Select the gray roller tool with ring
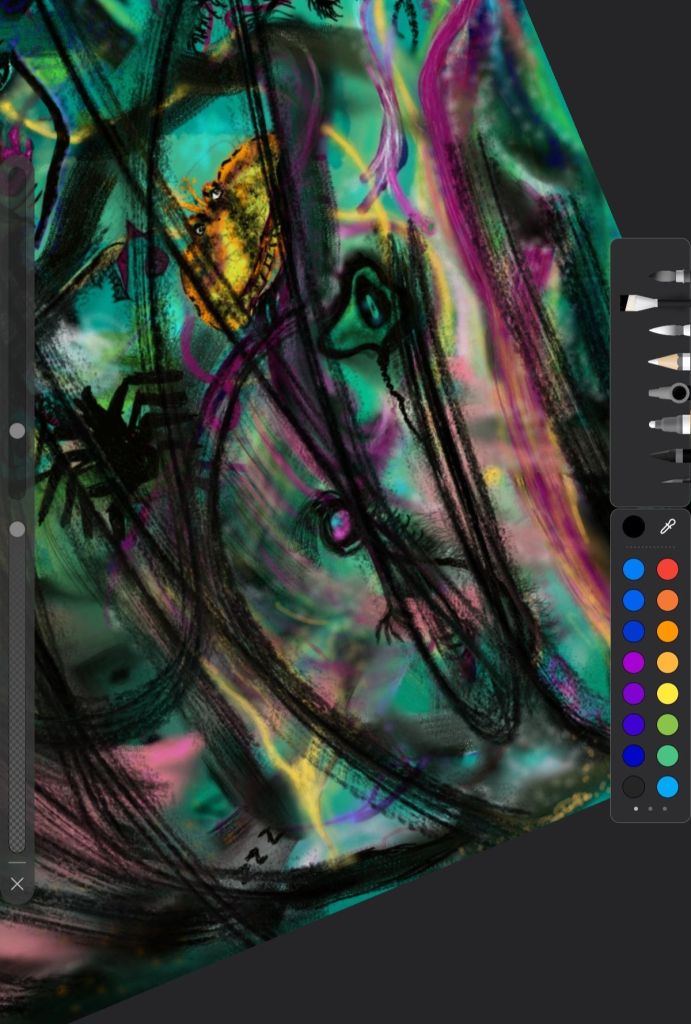691x1024 pixels. (669, 393)
